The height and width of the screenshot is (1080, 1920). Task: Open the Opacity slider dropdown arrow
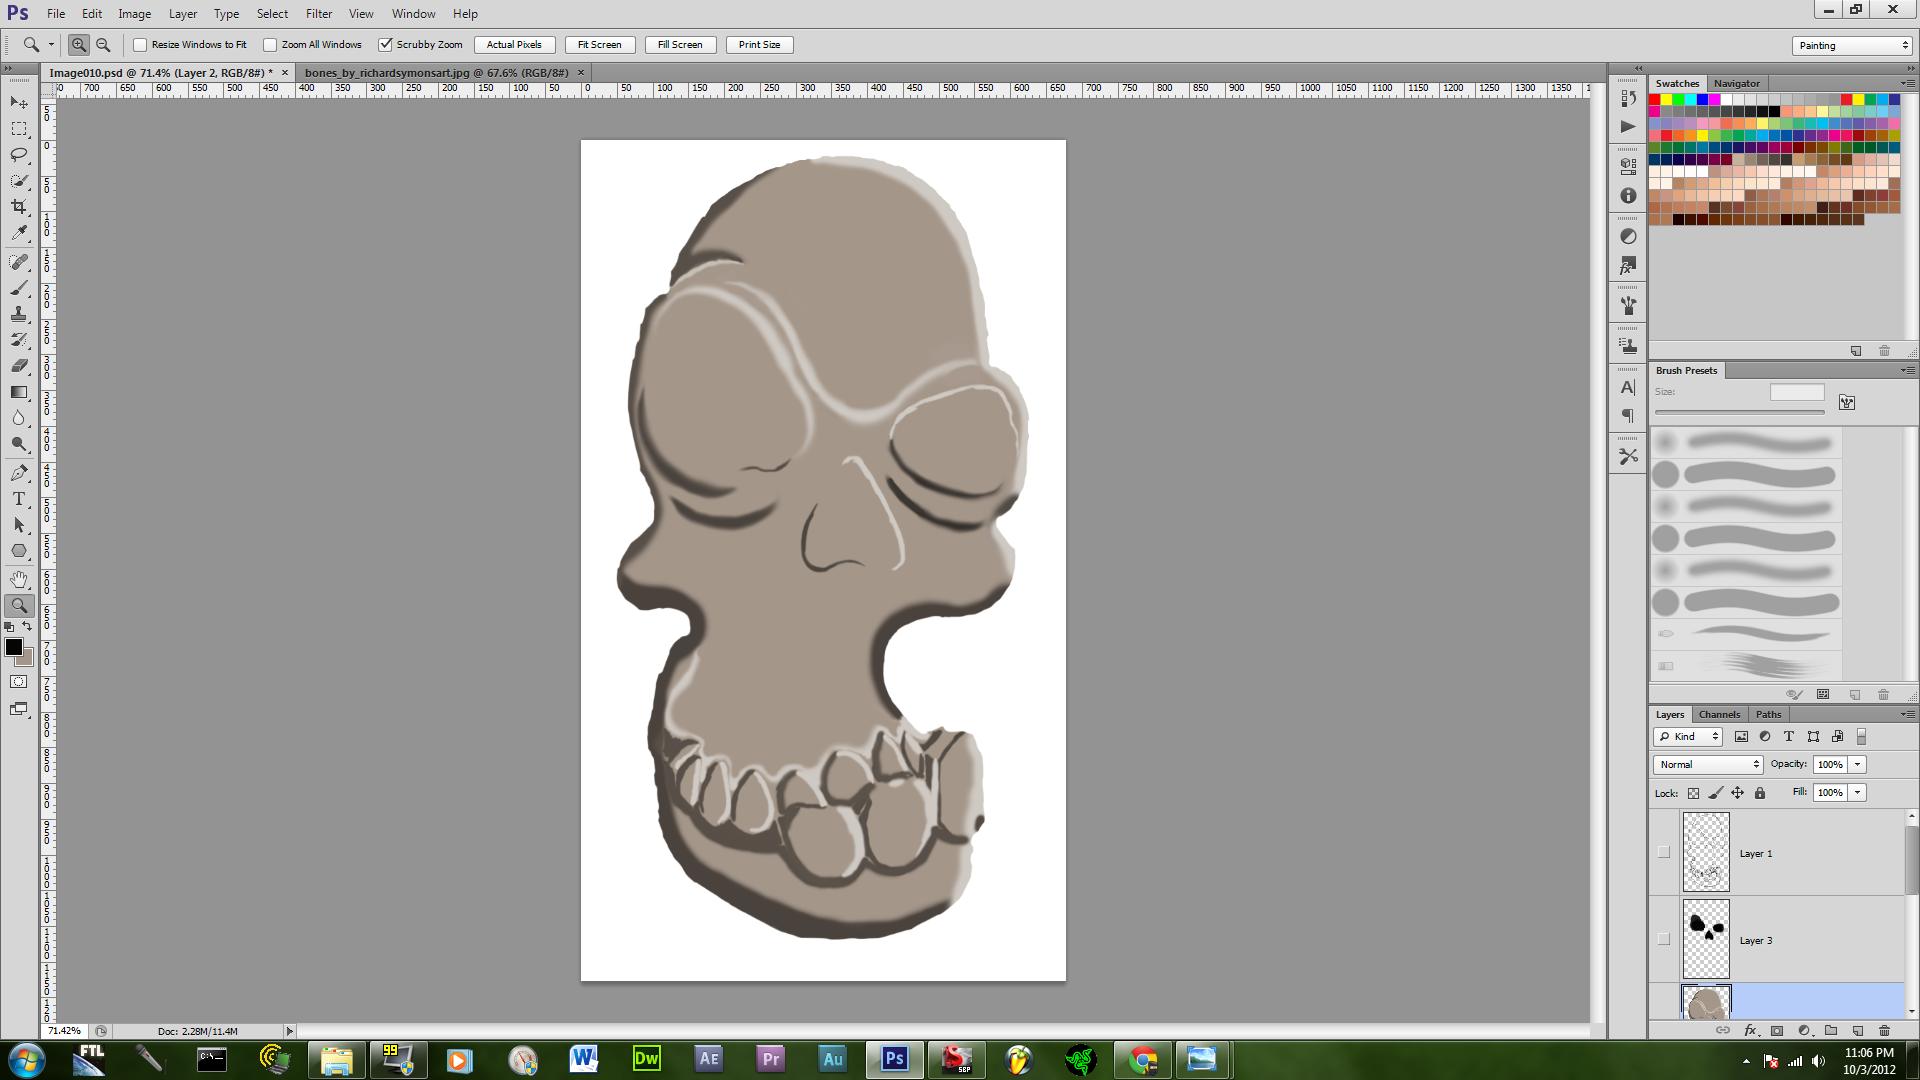tap(1858, 764)
